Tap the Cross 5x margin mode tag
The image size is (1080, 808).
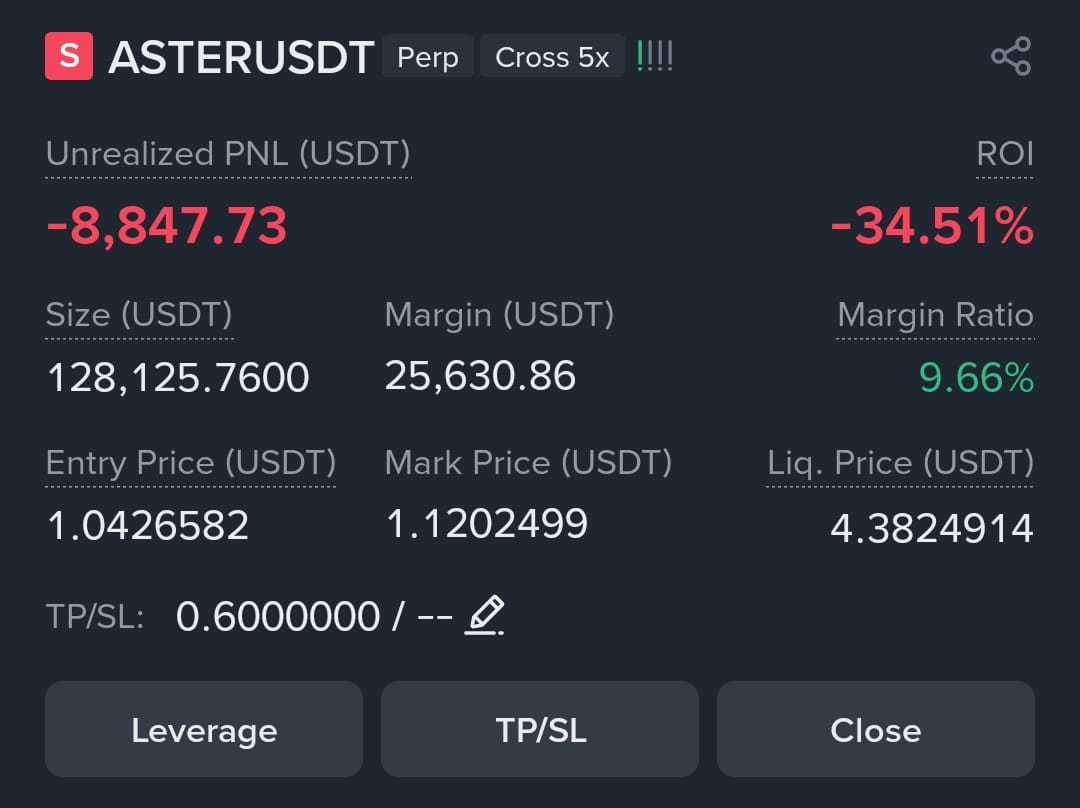(552, 56)
